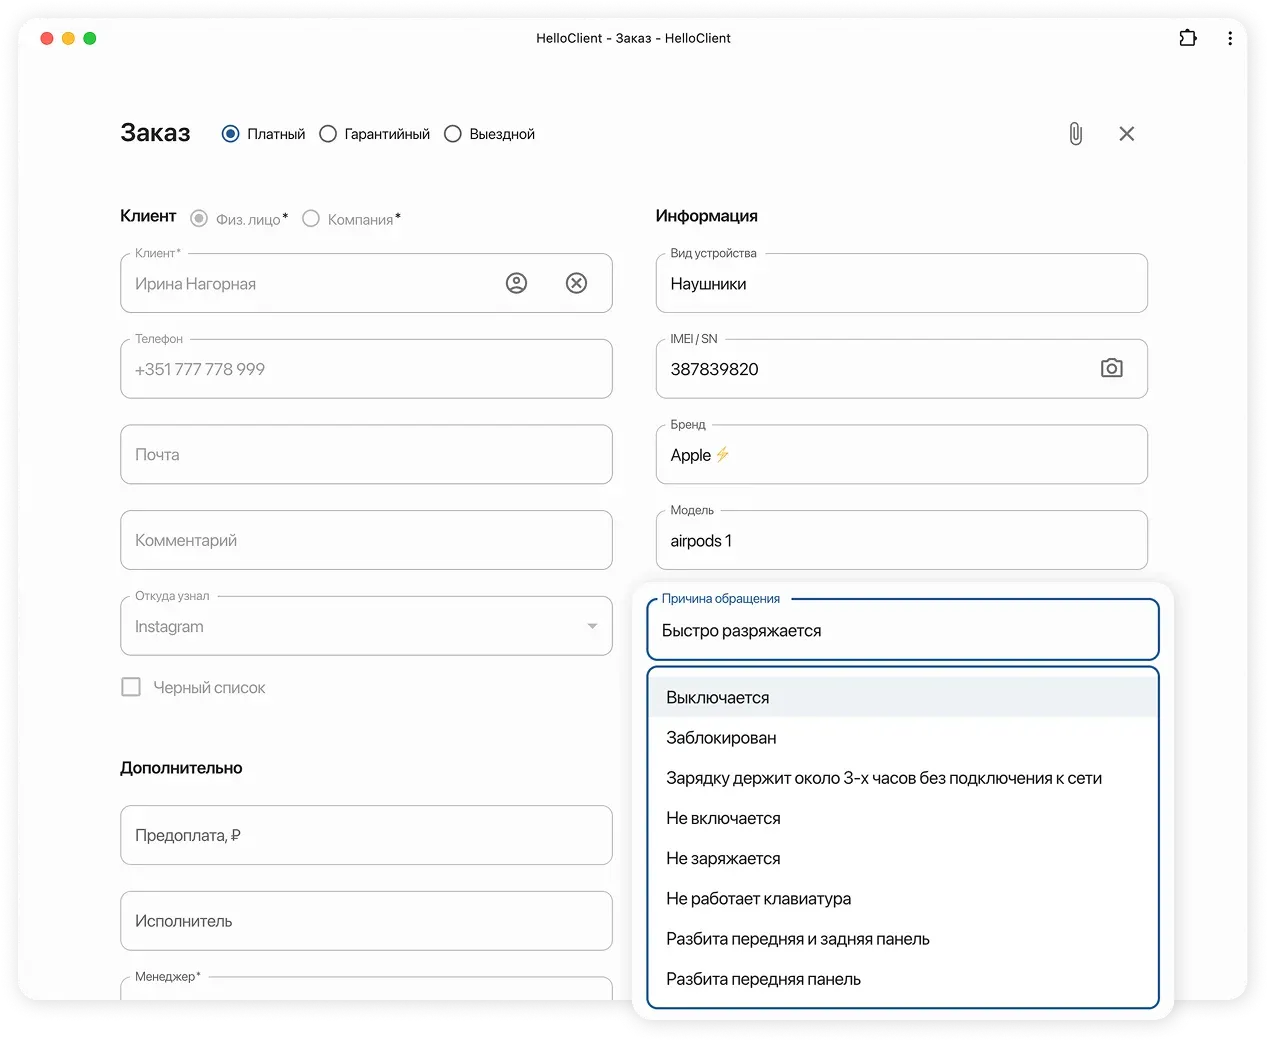The height and width of the screenshot is (1042, 1270).
Task: Select Компания client type
Action: (x=311, y=219)
